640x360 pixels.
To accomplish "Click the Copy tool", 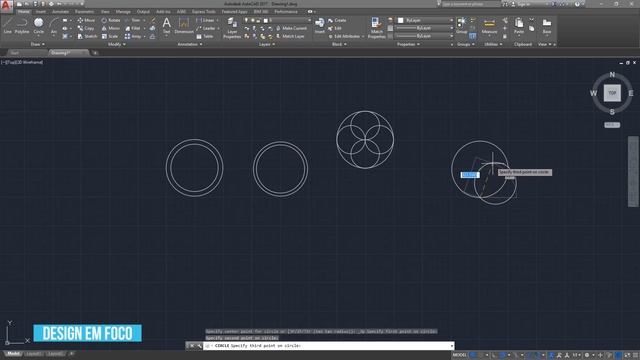I will tap(86, 28).
